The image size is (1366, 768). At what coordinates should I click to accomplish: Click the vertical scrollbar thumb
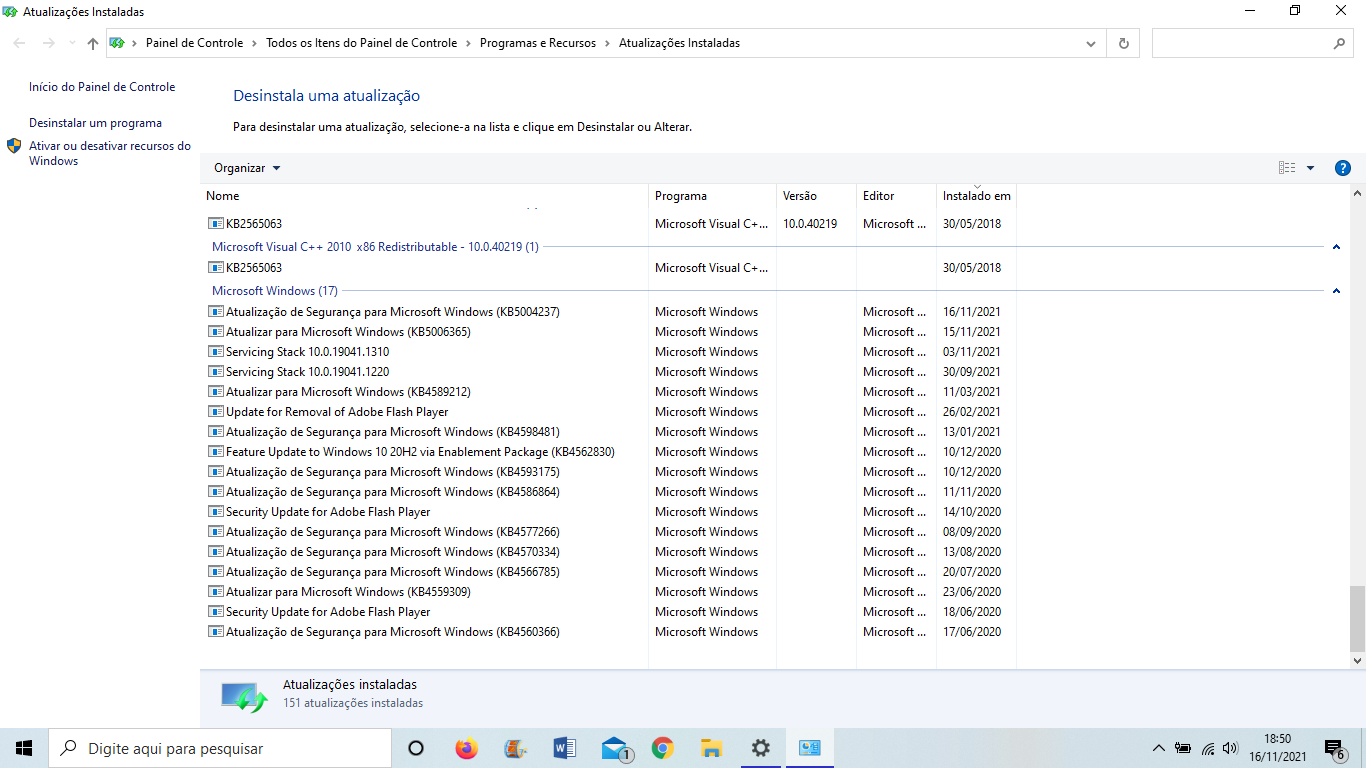pyautogui.click(x=1357, y=618)
